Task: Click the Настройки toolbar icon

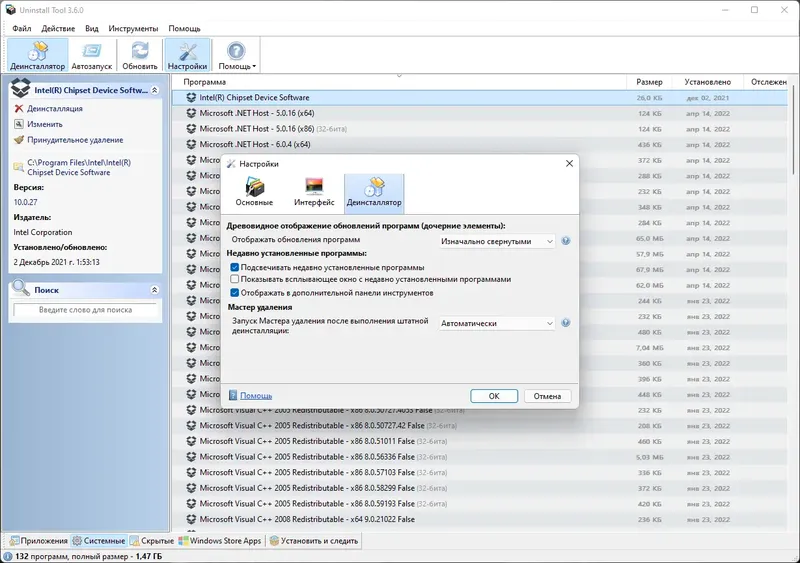Action: [187, 55]
